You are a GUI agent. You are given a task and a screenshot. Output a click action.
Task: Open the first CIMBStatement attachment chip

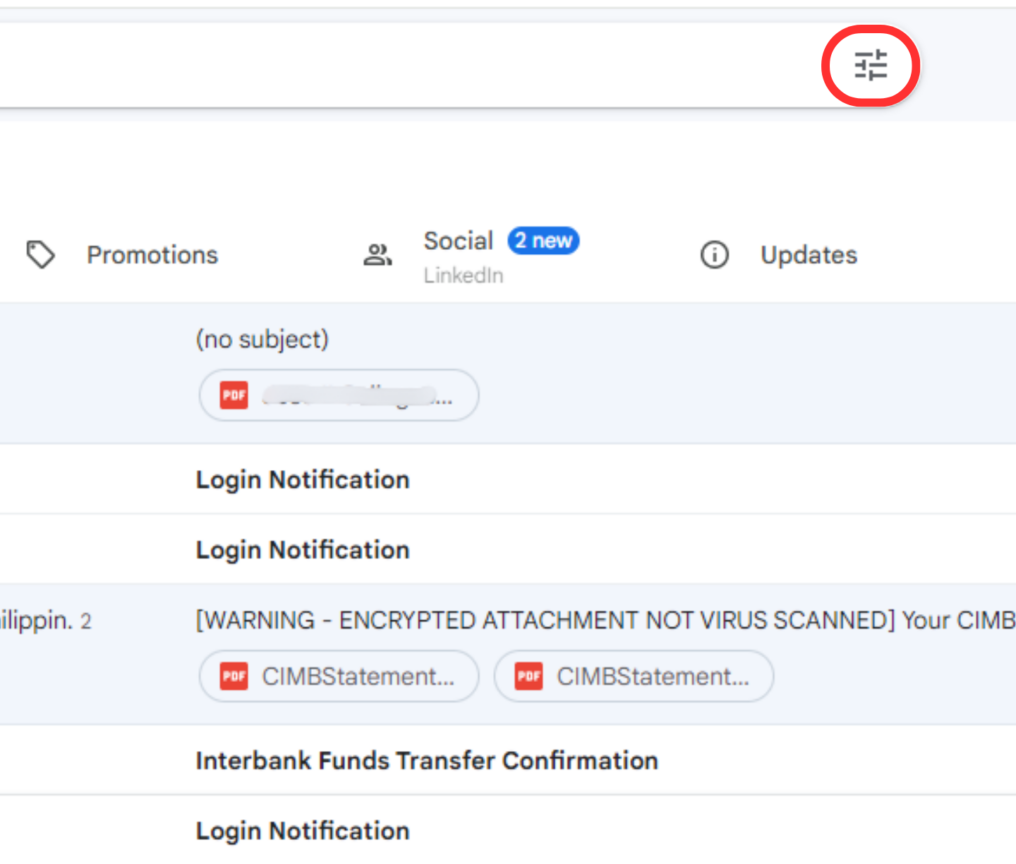point(338,675)
